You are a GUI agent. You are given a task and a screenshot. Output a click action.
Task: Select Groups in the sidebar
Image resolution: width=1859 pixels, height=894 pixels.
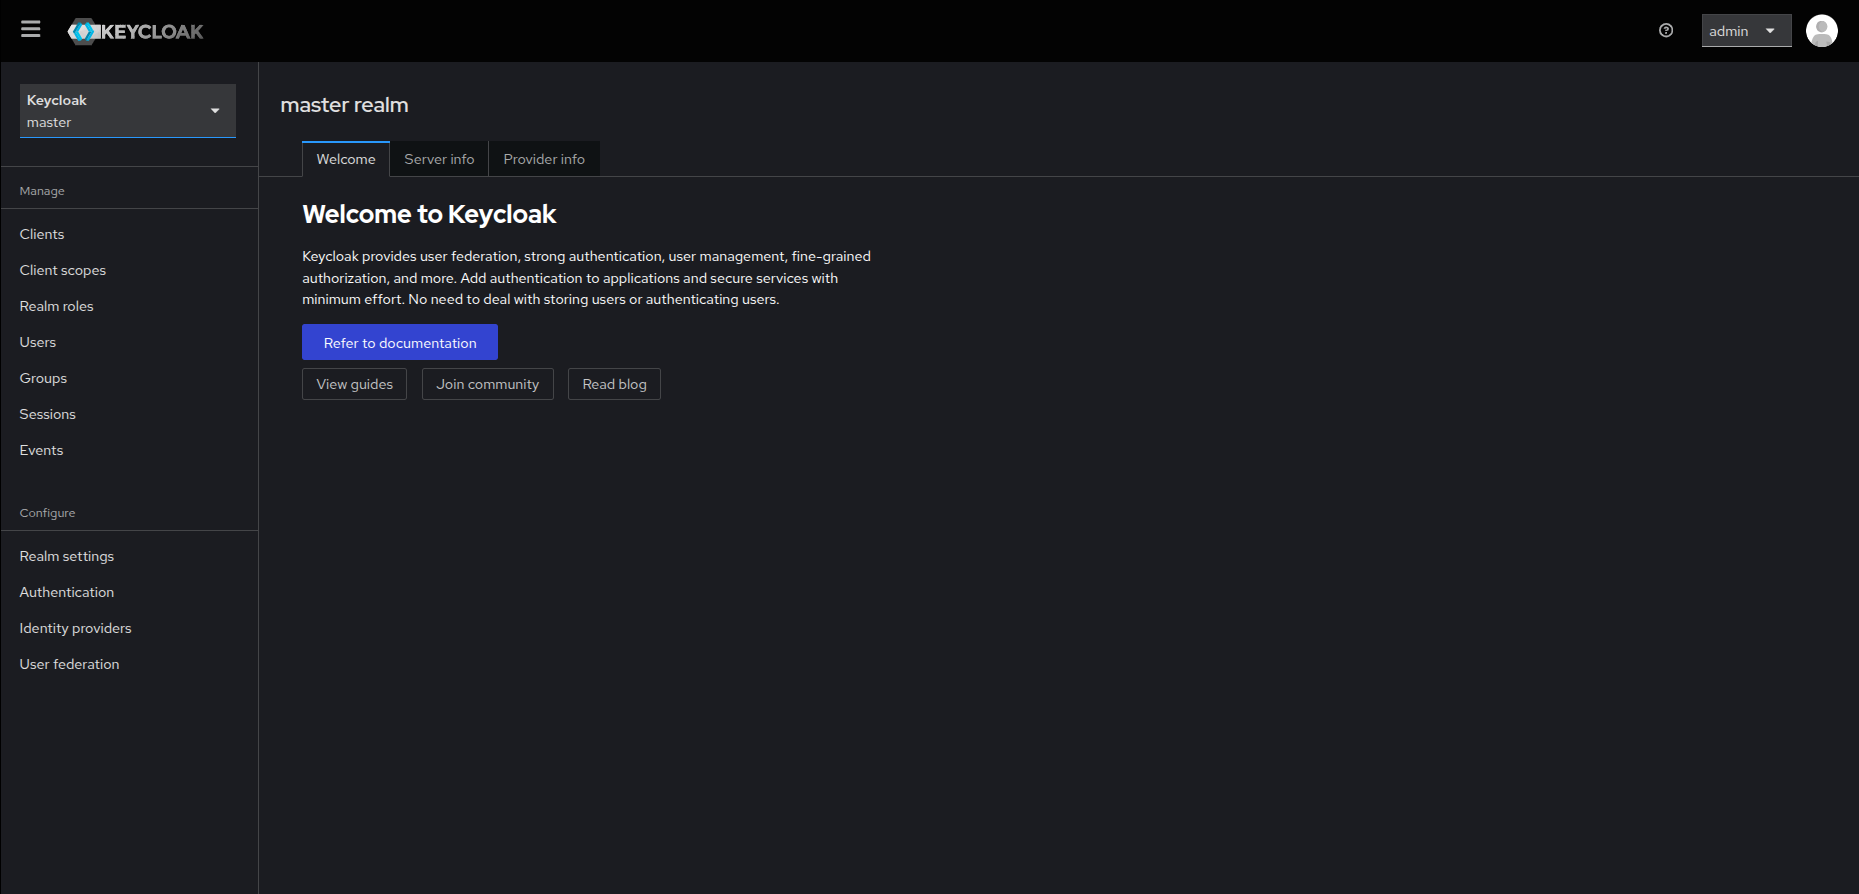pyautogui.click(x=129, y=378)
